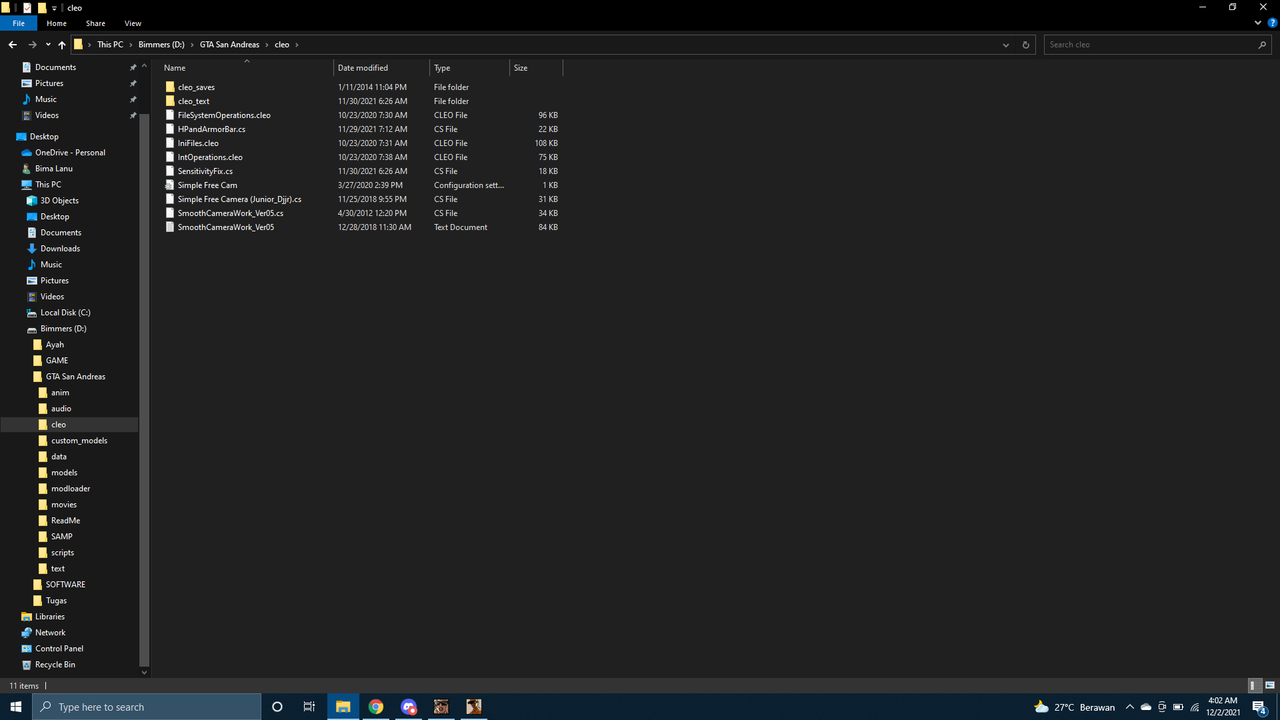Refresh the cleo folder view
This screenshot has height=720, width=1280.
coord(1026,44)
